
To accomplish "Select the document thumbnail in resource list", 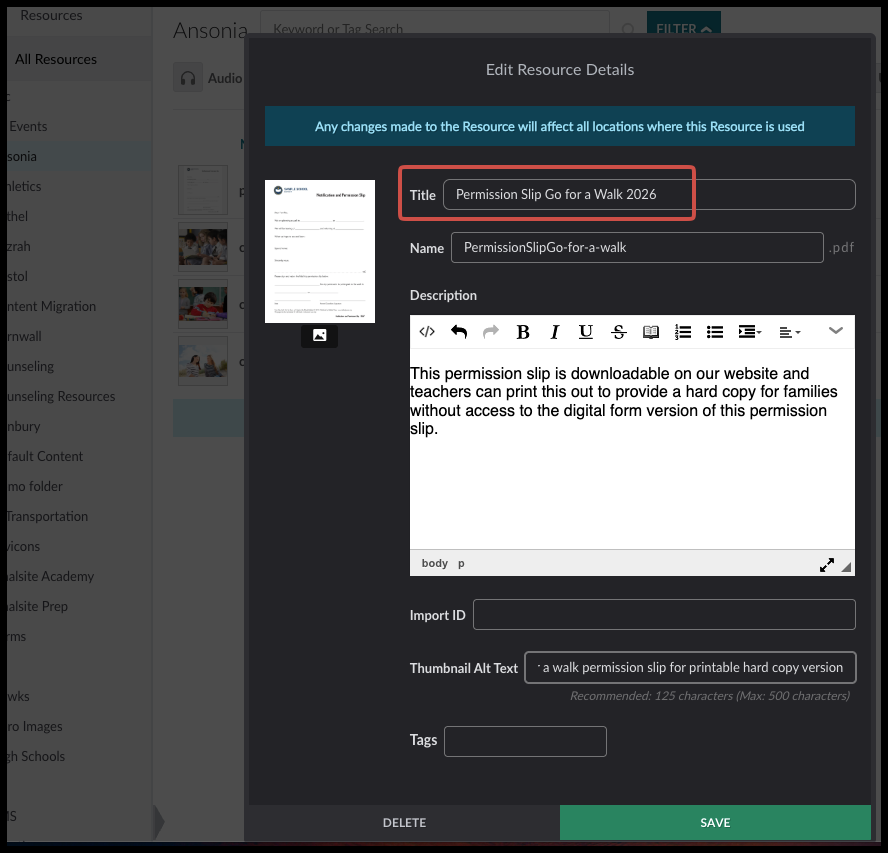I will pyautogui.click(x=203, y=190).
